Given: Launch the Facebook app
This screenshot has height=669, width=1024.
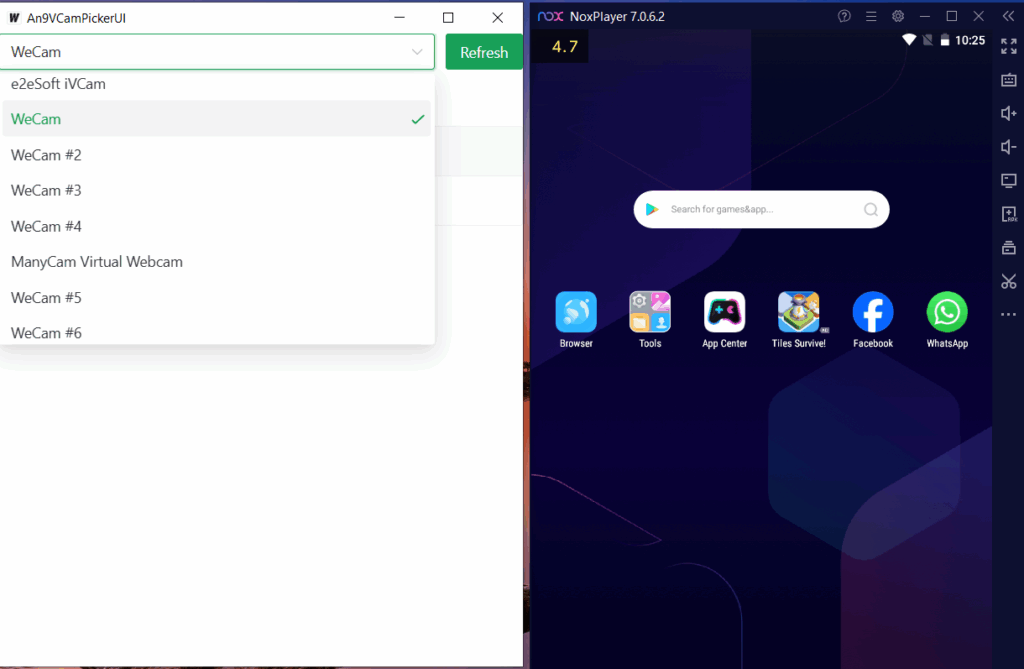Looking at the screenshot, I should [872, 313].
